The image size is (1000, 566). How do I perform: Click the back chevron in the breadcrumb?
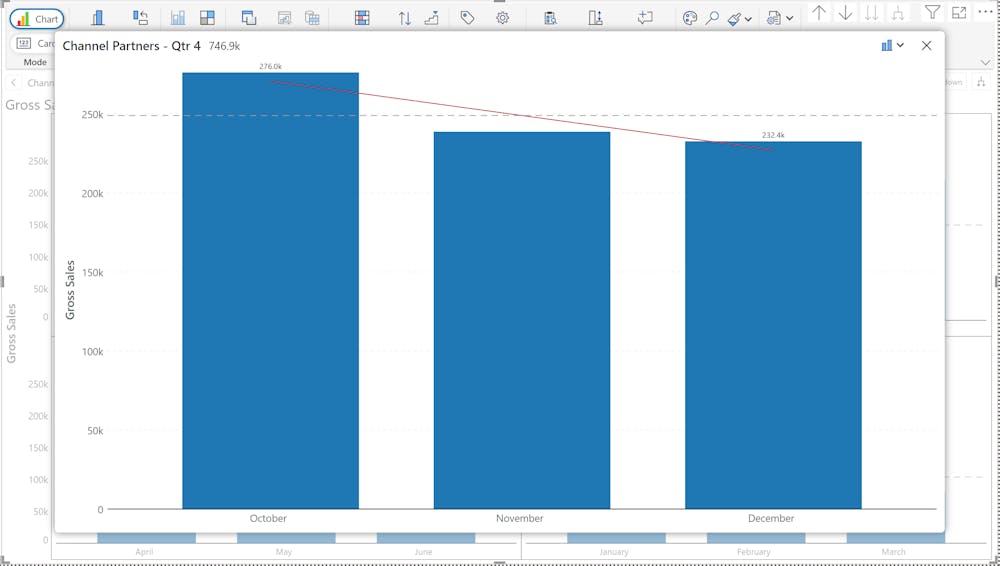[x=13, y=82]
